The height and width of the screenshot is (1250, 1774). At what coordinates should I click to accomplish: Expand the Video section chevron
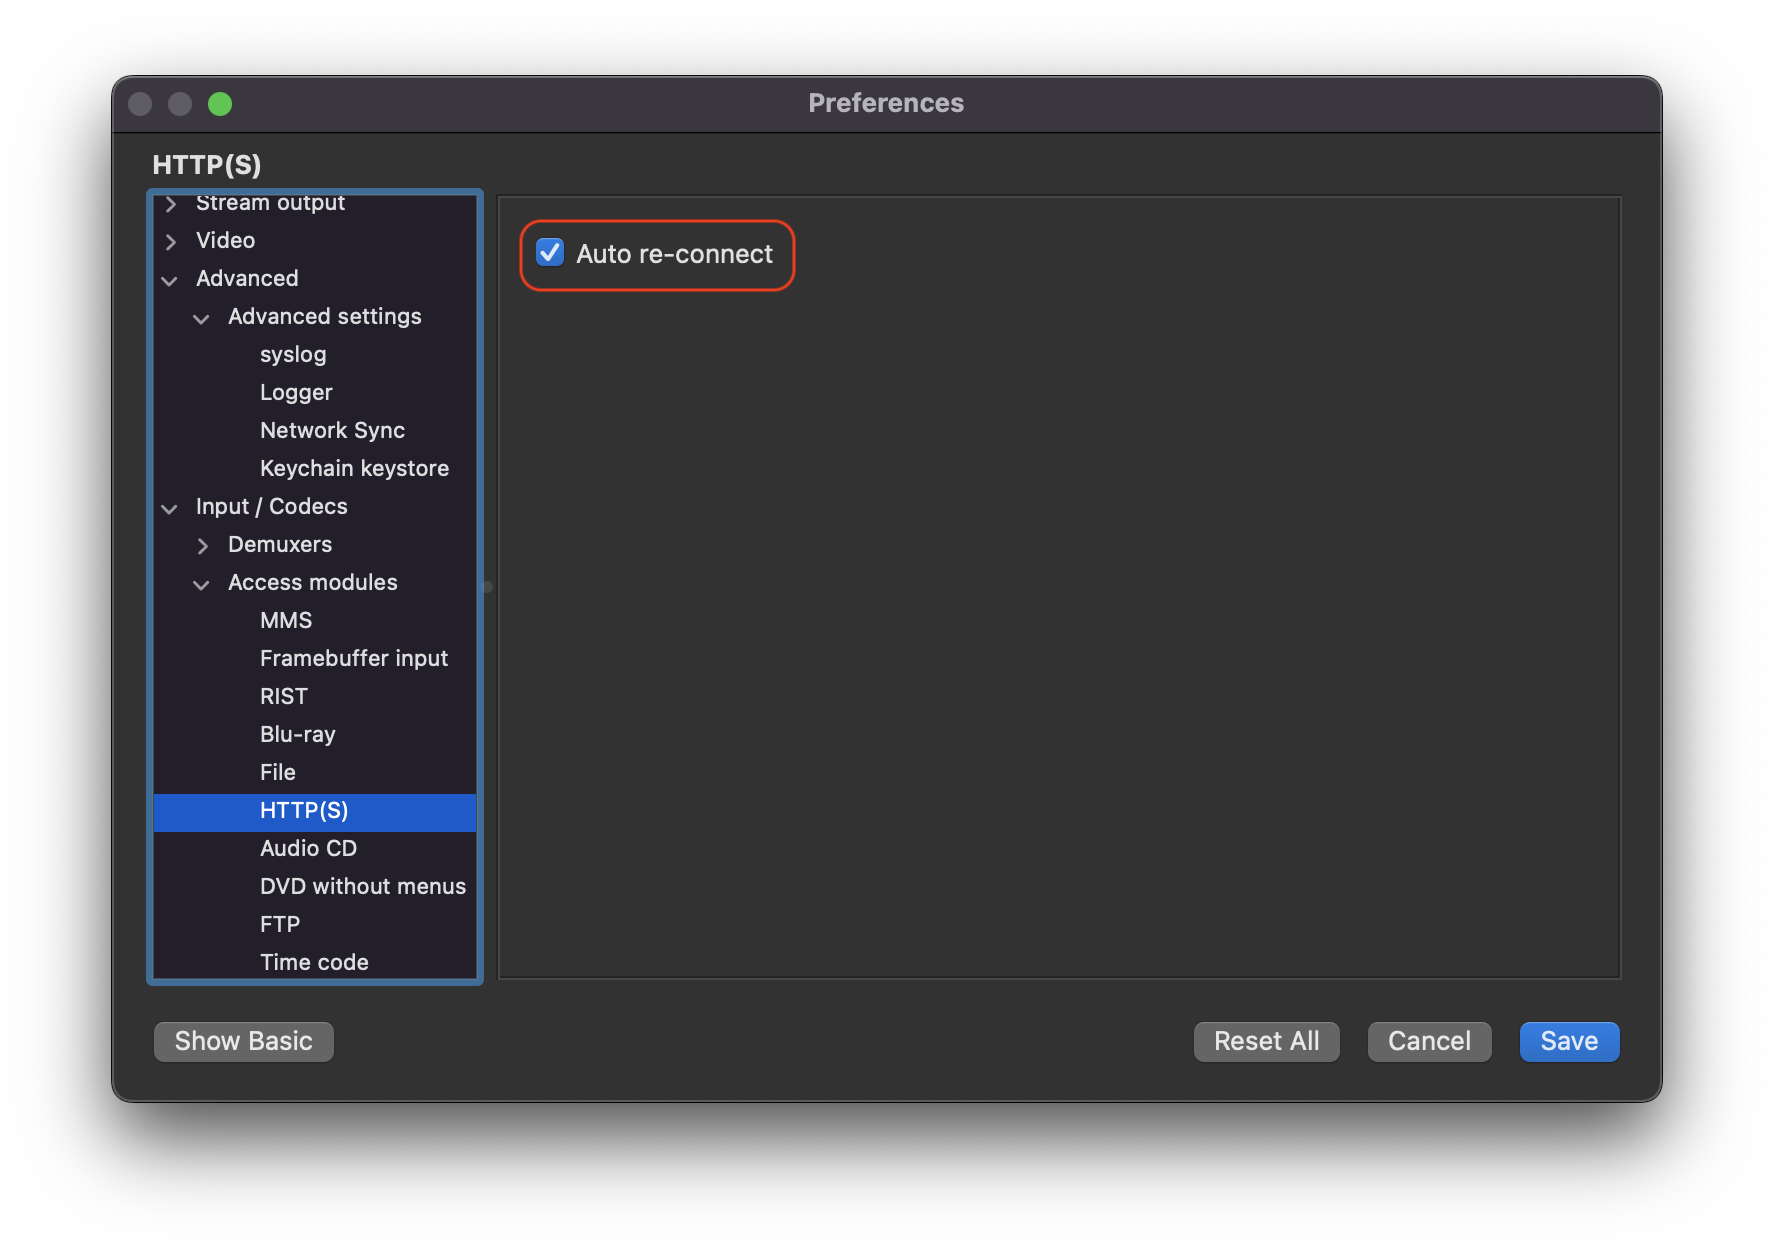click(171, 241)
